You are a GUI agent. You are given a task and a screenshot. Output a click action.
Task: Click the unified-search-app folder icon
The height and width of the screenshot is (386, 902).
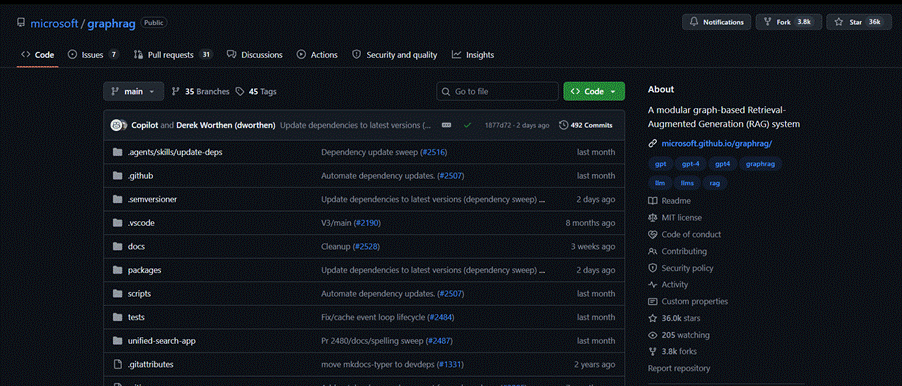tap(118, 341)
